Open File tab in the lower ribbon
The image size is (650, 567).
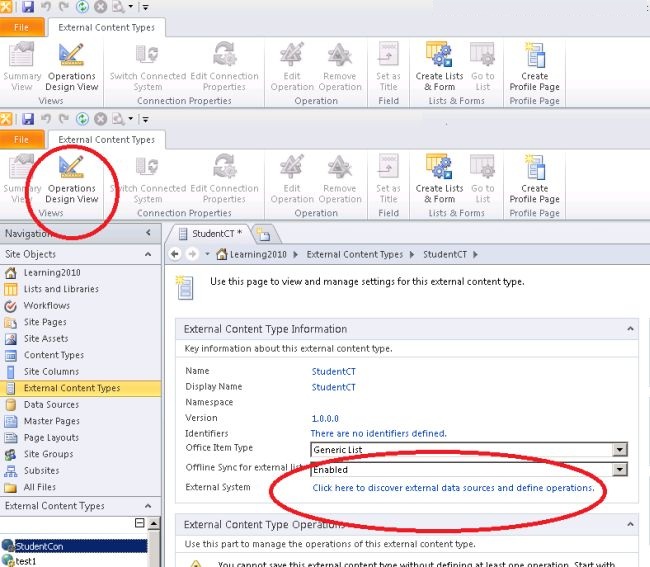point(22,140)
